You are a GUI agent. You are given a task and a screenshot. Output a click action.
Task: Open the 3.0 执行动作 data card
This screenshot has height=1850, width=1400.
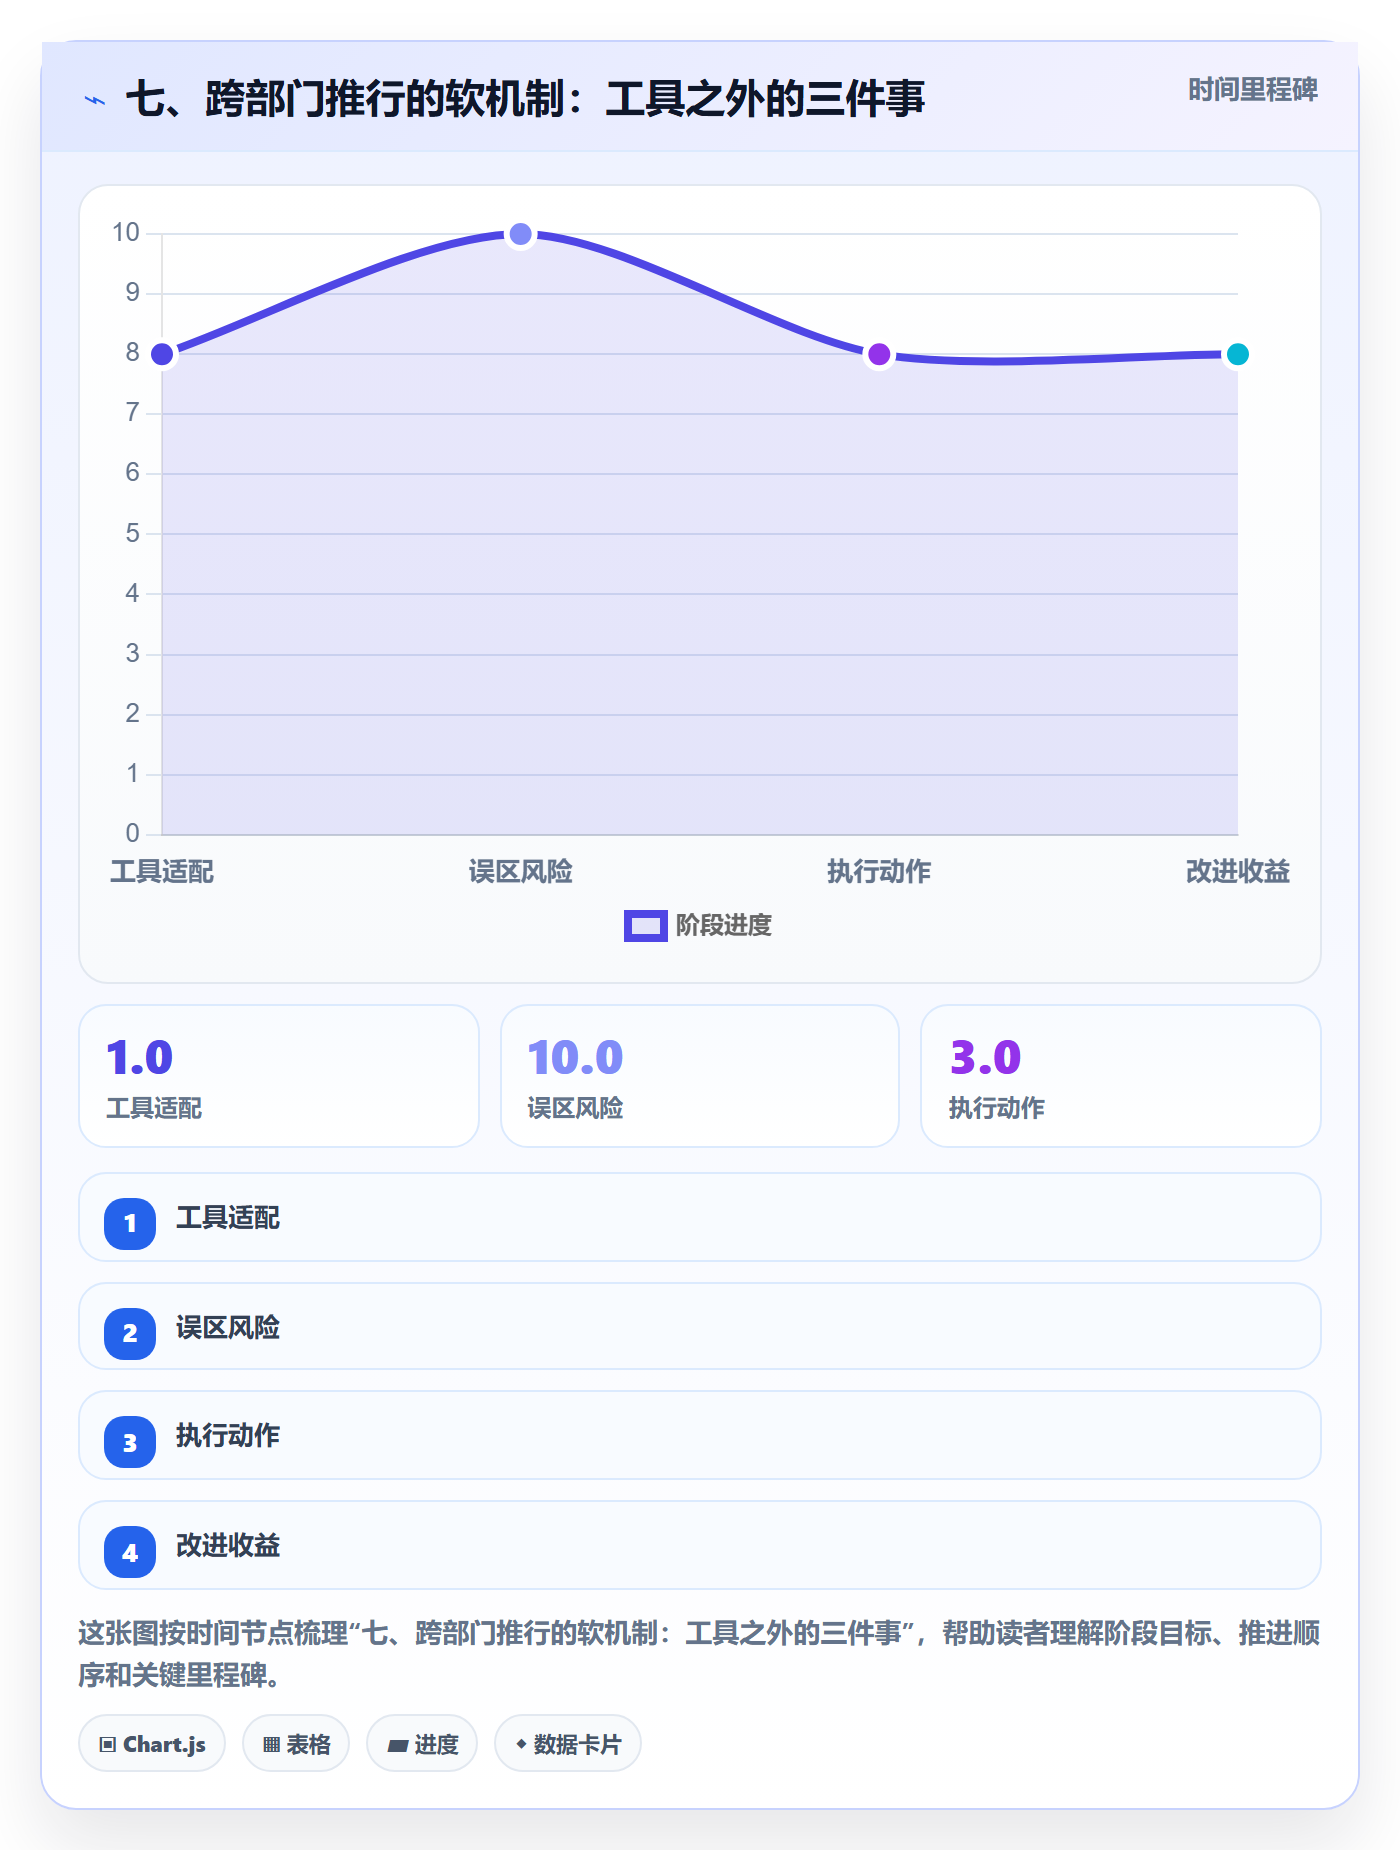[1121, 1076]
